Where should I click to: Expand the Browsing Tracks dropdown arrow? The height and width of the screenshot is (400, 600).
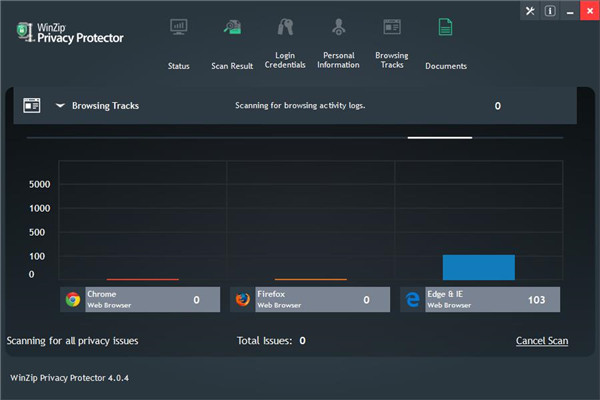click(x=60, y=105)
